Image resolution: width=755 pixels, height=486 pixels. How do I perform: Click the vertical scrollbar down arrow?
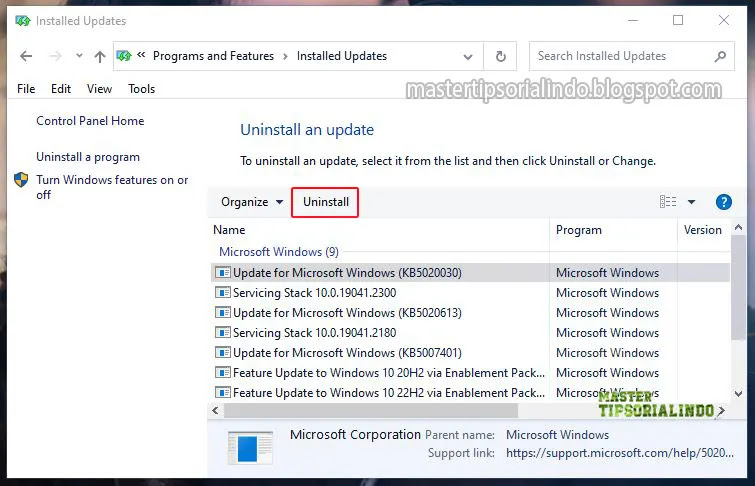[x=738, y=394]
